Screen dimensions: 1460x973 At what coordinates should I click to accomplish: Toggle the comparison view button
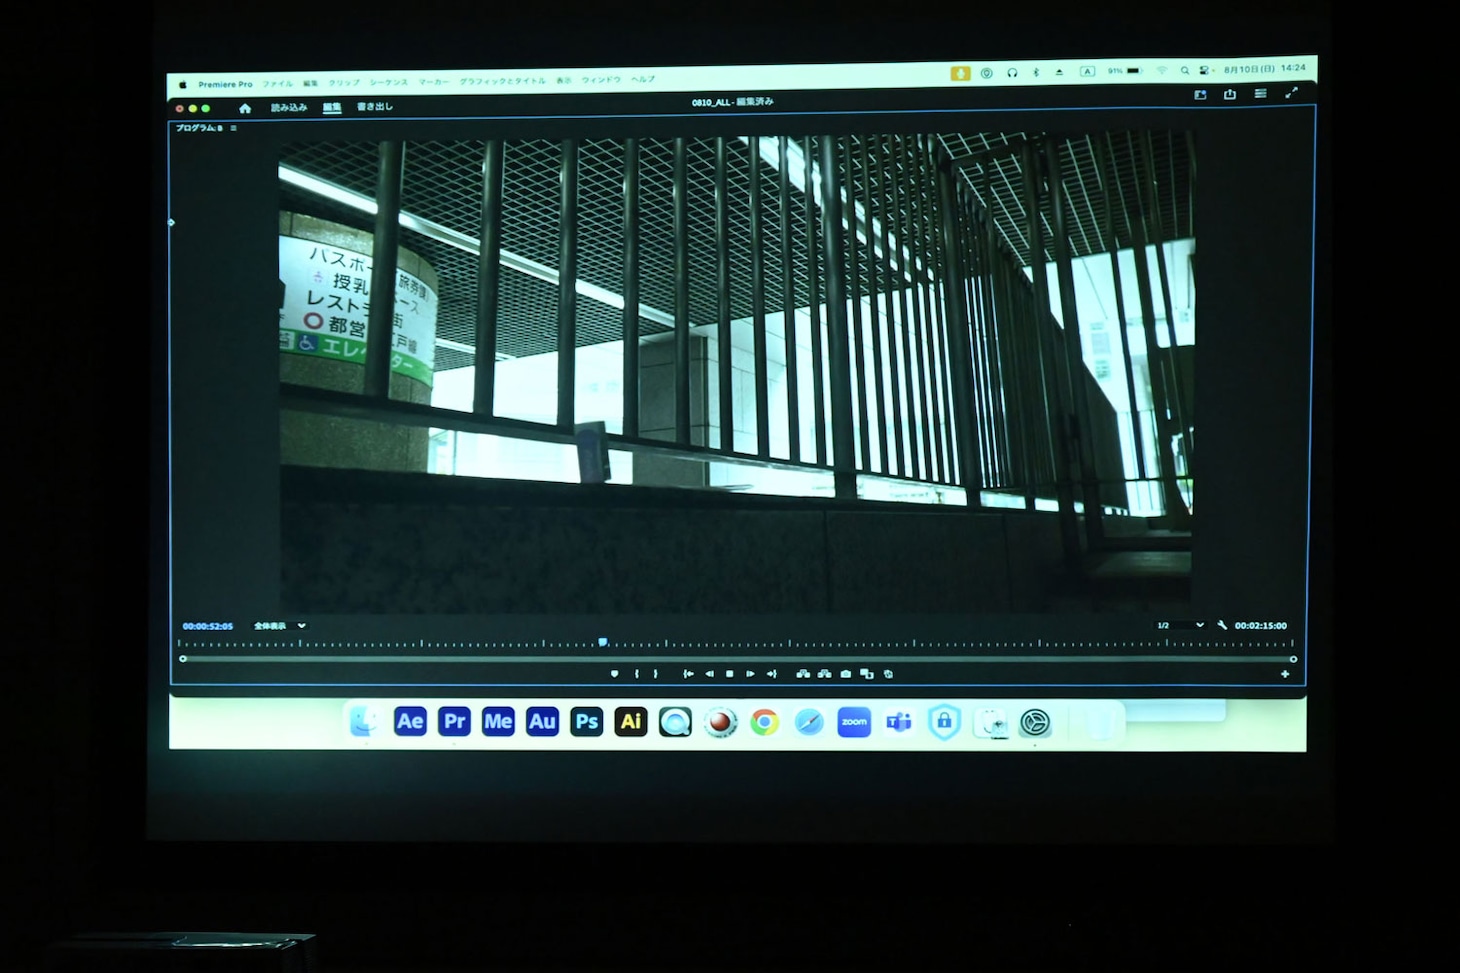coord(867,674)
